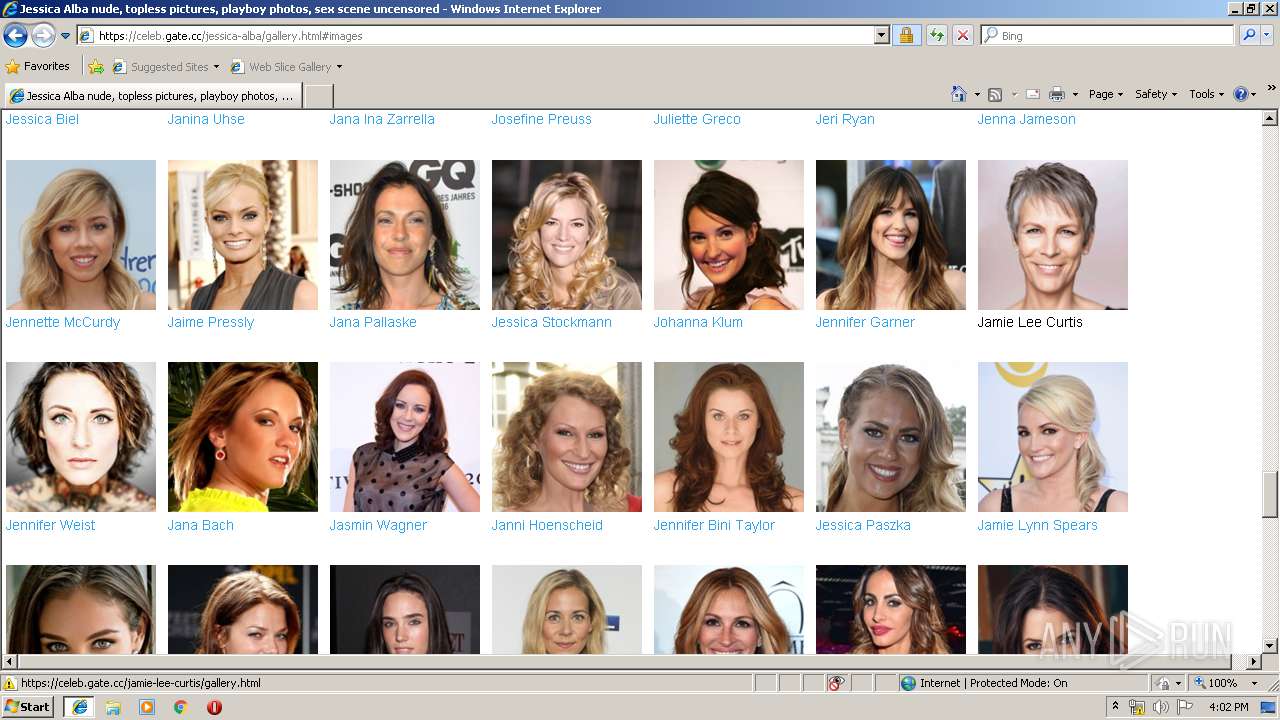This screenshot has height=720, width=1280.
Task: Click the Jennifer Bini Taylor name text
Action: pos(714,525)
